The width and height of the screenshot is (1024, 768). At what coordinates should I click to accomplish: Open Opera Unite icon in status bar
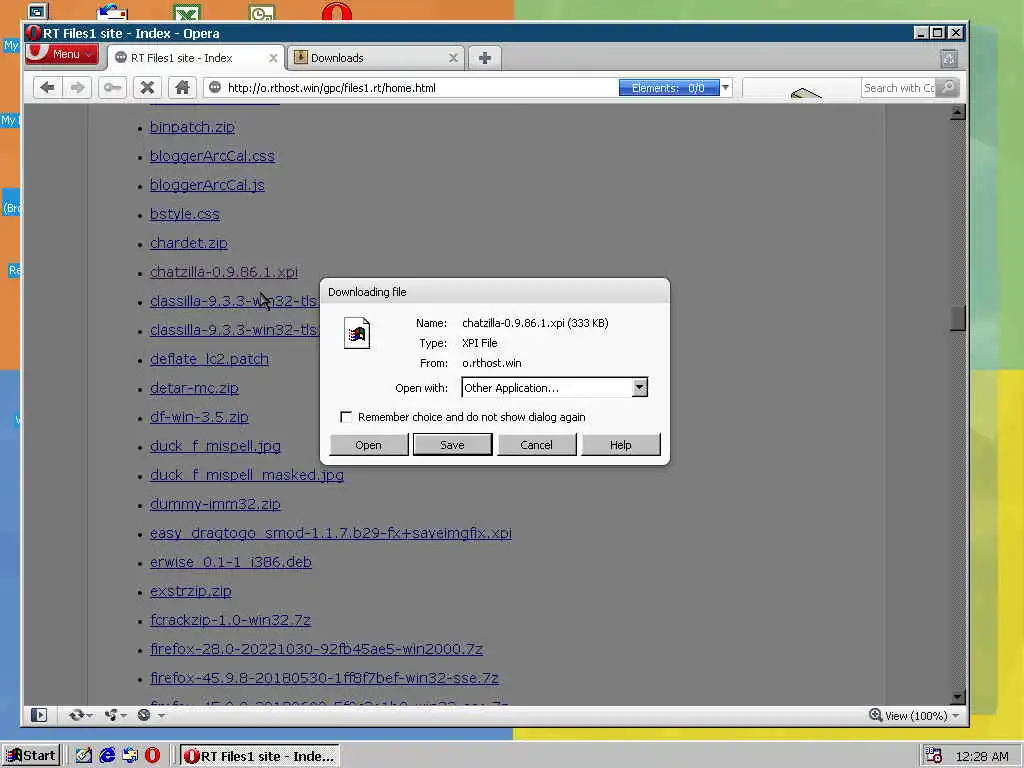[111, 715]
